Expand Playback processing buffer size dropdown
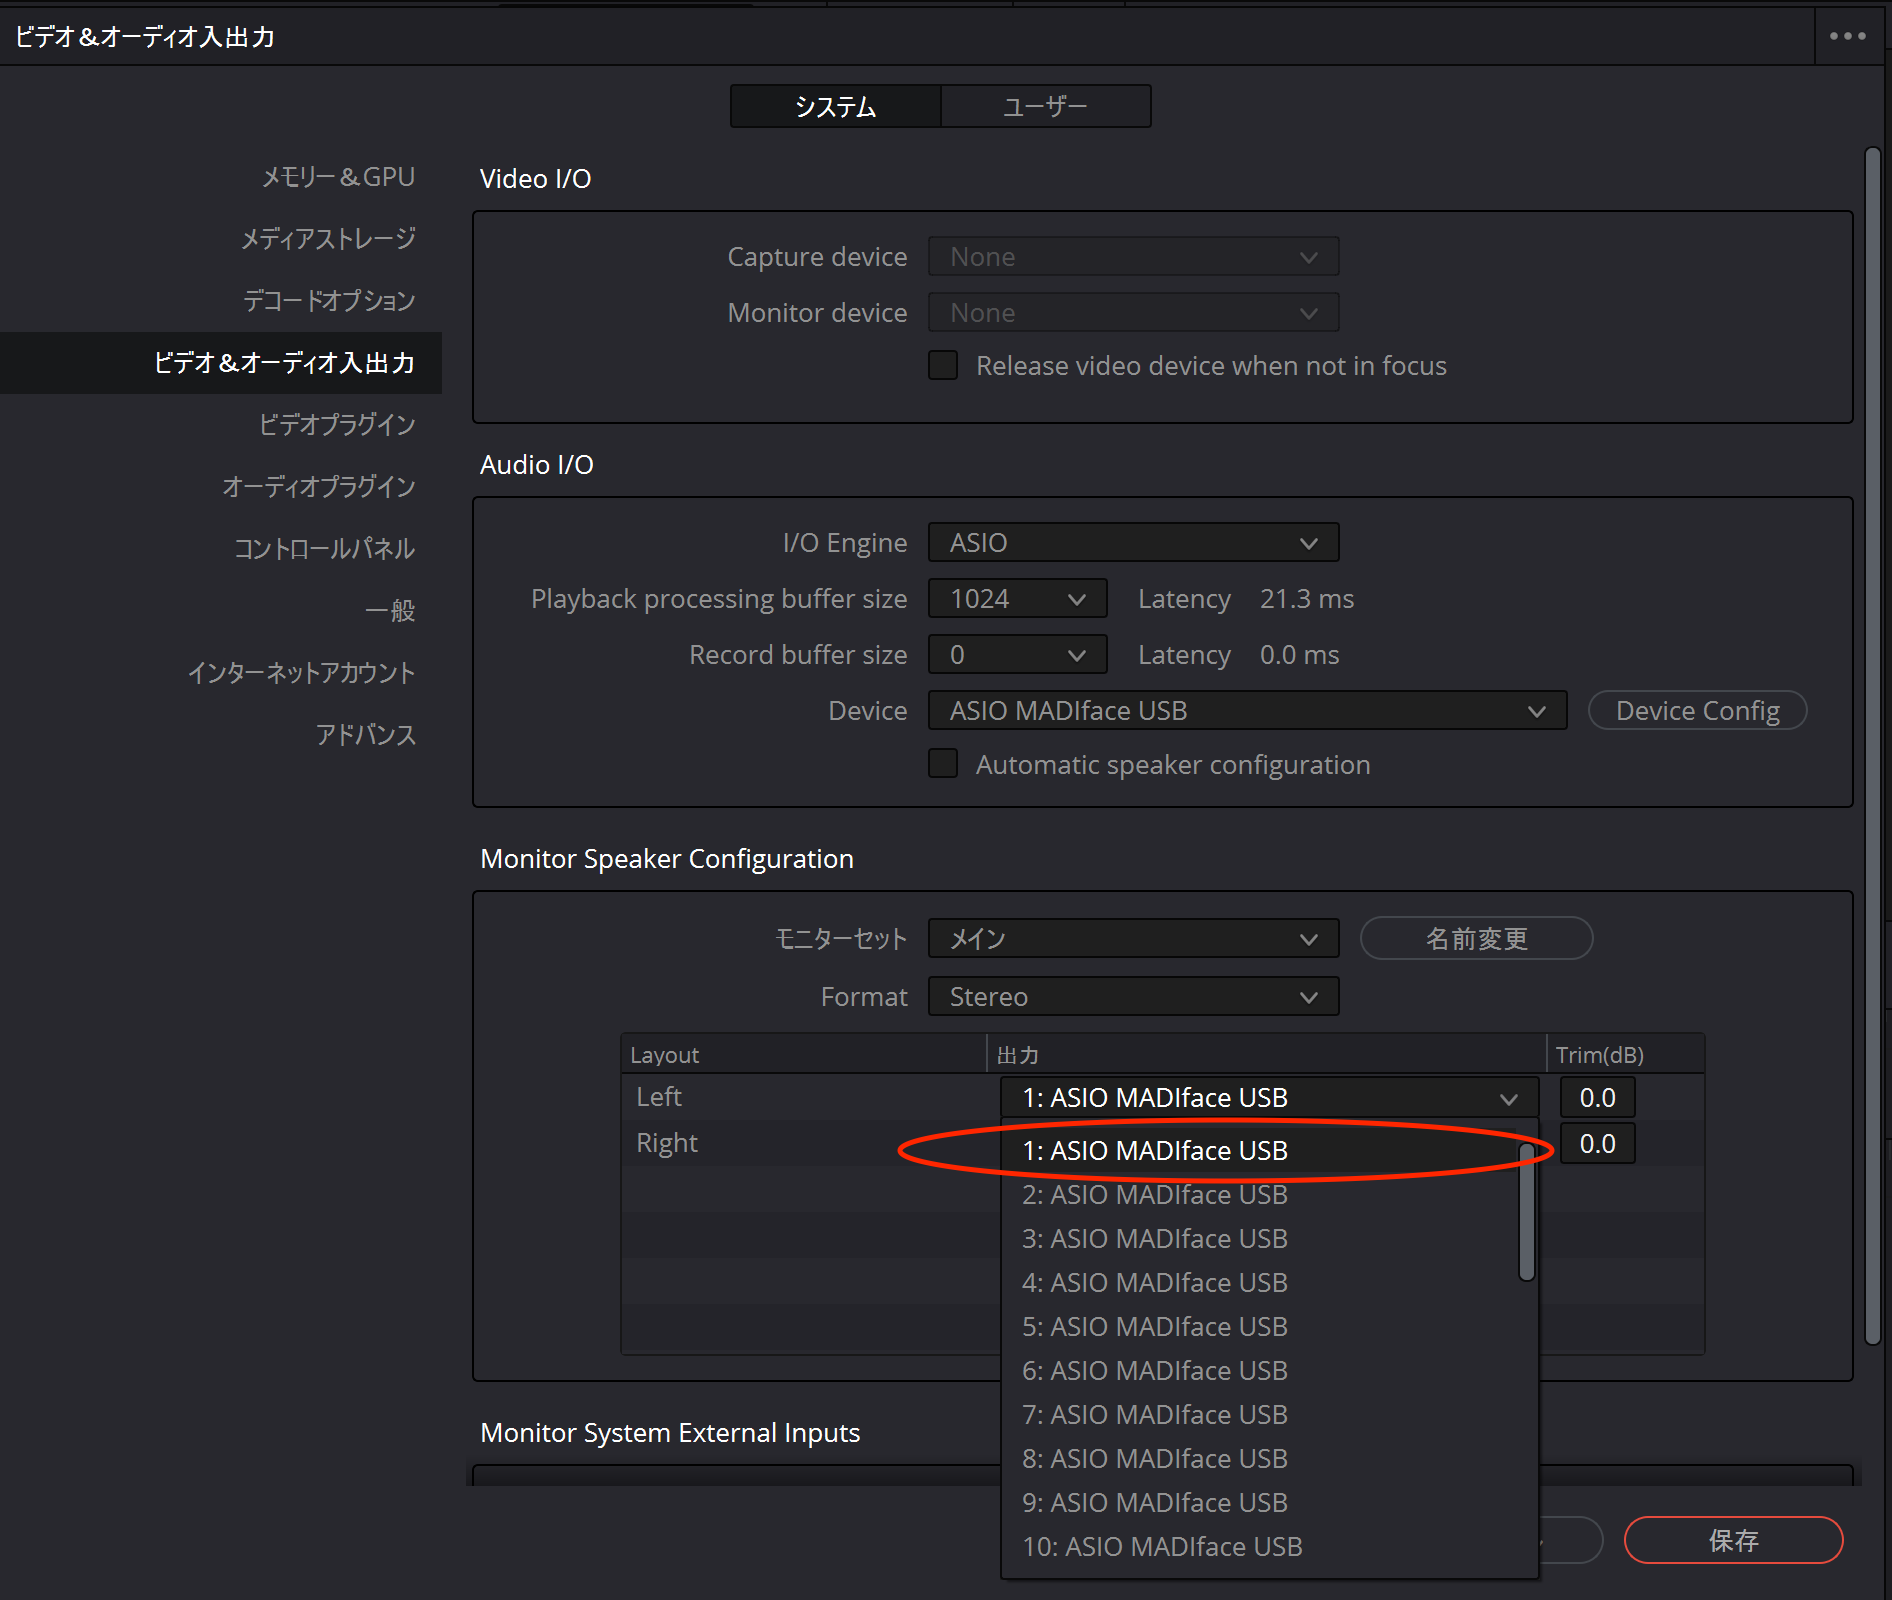This screenshot has height=1600, width=1892. point(1016,598)
